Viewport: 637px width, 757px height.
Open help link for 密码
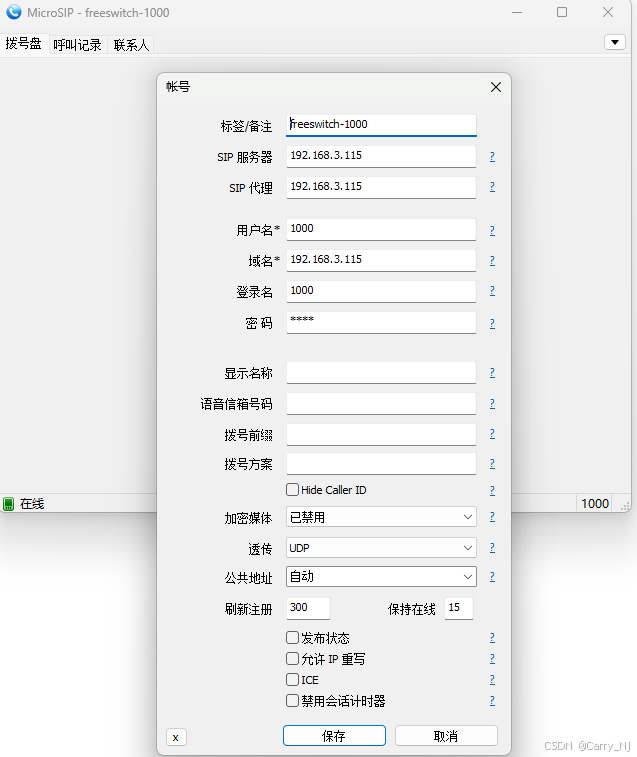point(492,323)
